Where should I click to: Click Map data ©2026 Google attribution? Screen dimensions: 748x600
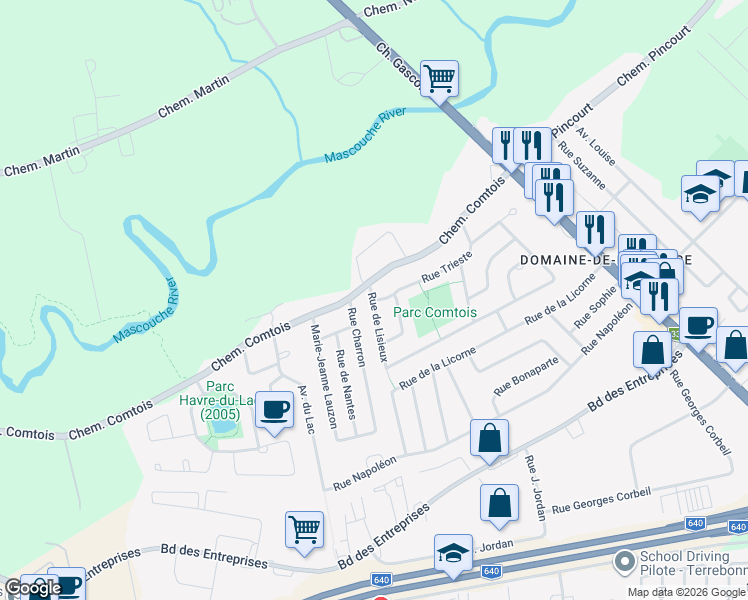(687, 592)
